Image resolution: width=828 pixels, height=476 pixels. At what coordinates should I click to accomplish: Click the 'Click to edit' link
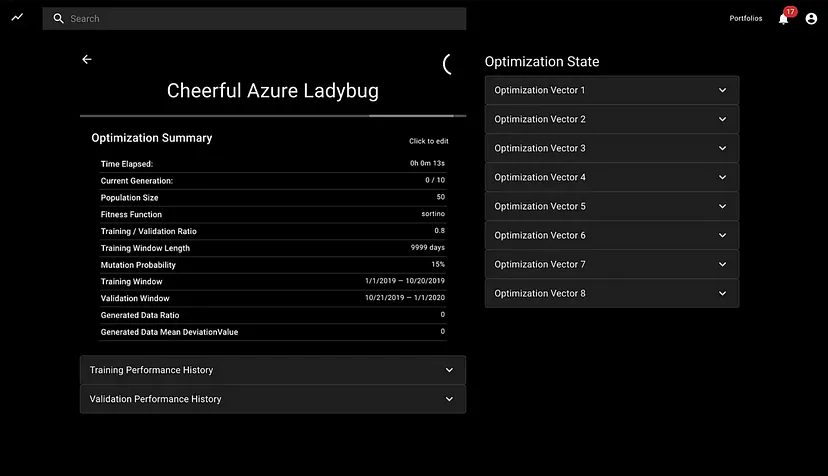pyautogui.click(x=428, y=141)
